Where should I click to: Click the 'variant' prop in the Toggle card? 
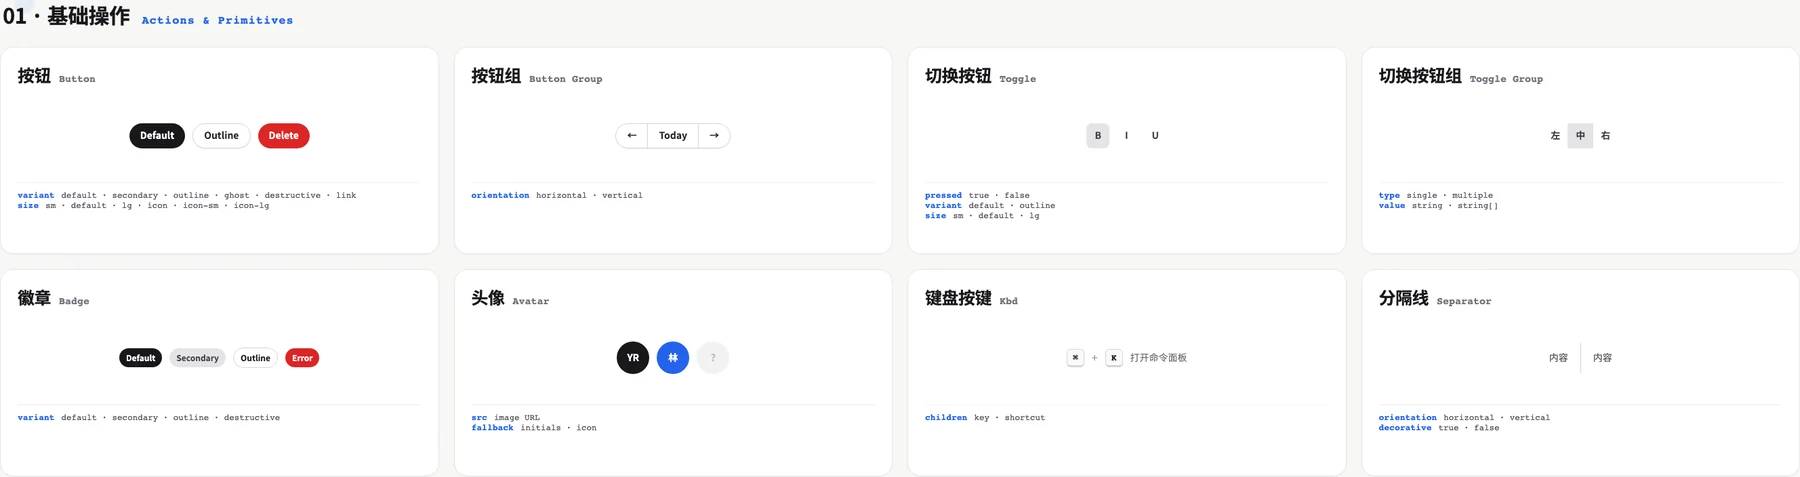tap(943, 206)
